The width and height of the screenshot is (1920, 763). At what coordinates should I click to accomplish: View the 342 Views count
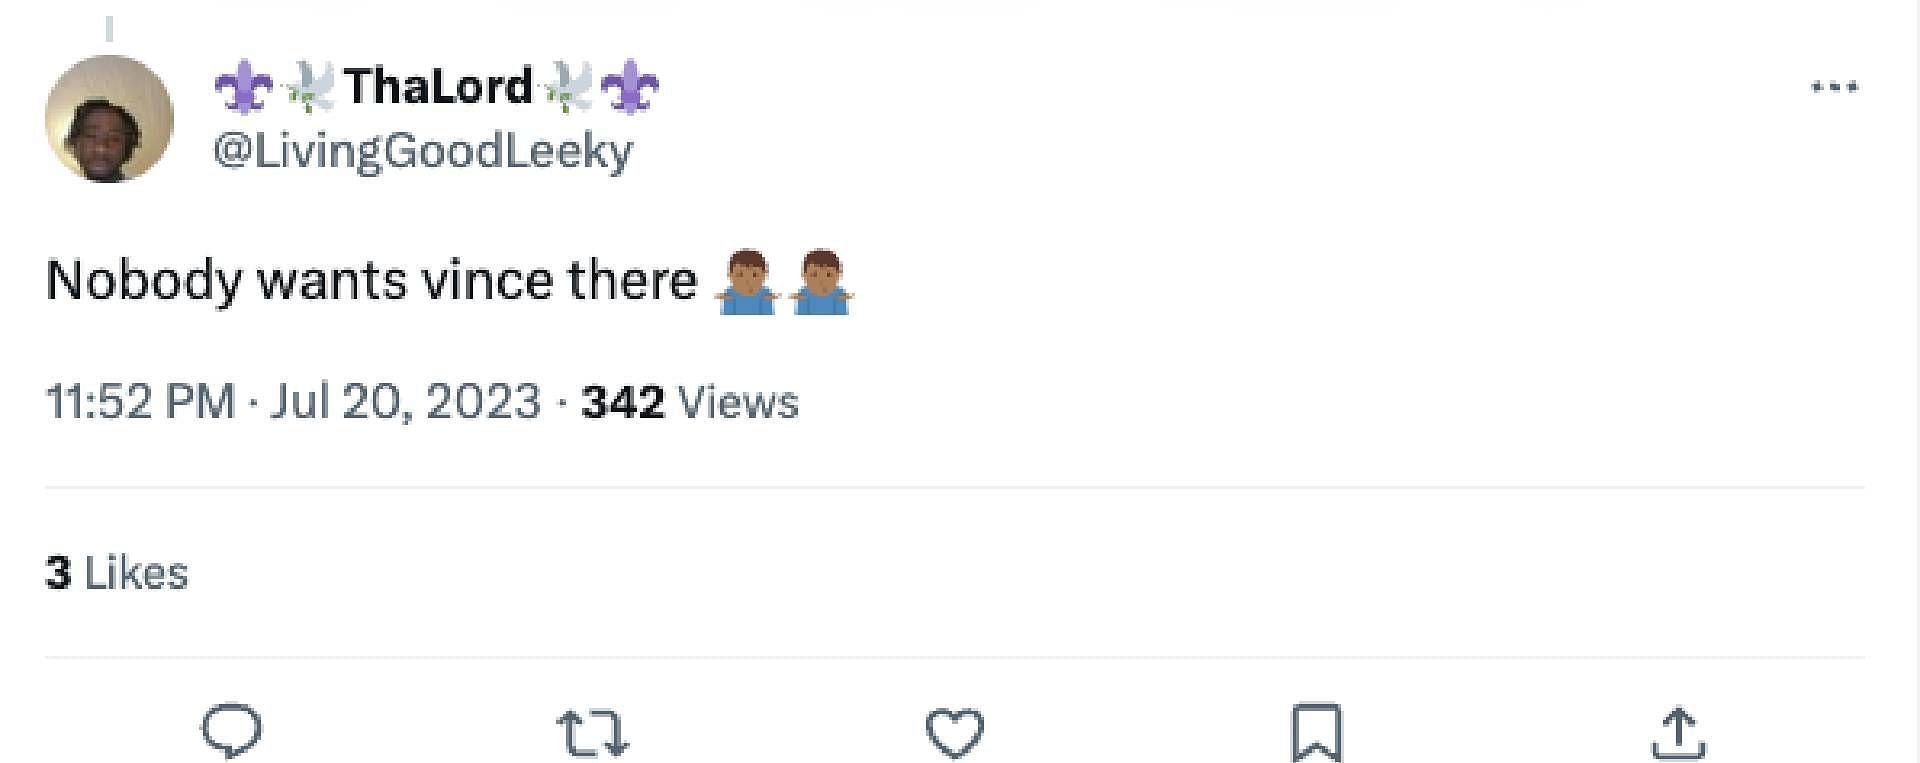click(690, 402)
